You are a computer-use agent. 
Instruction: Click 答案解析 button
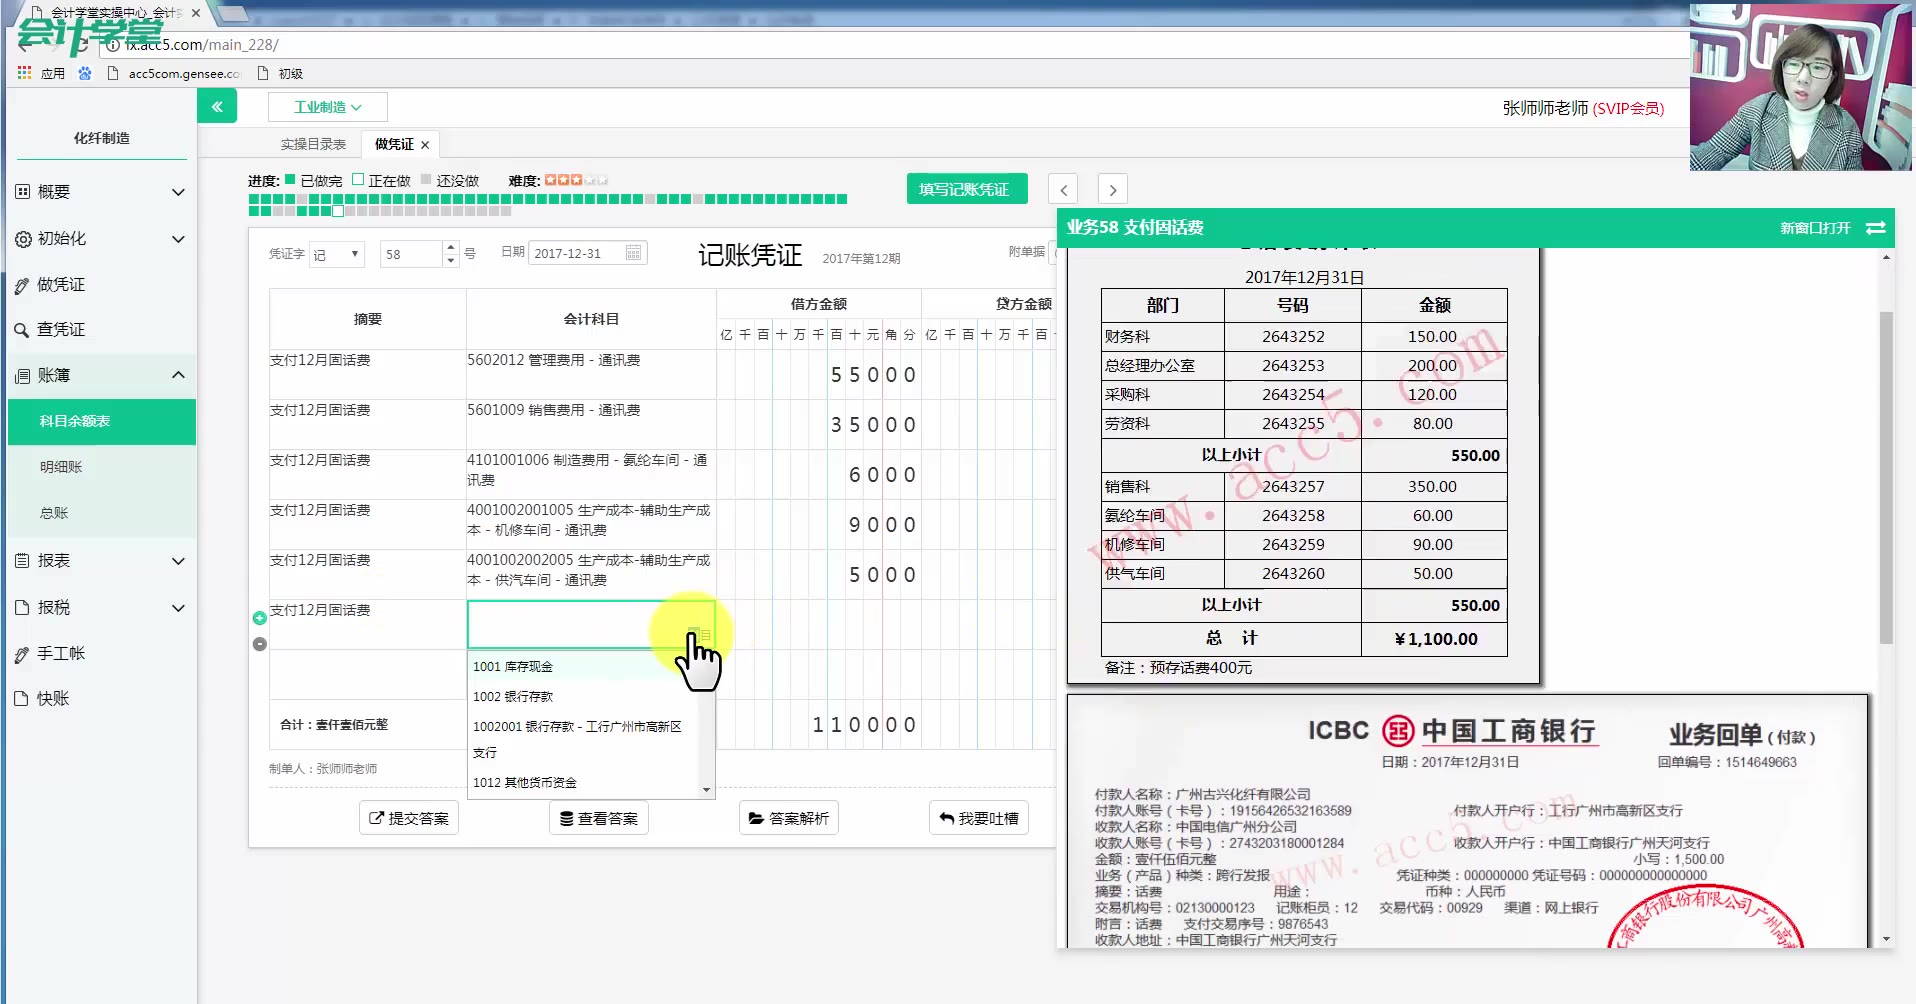point(789,818)
